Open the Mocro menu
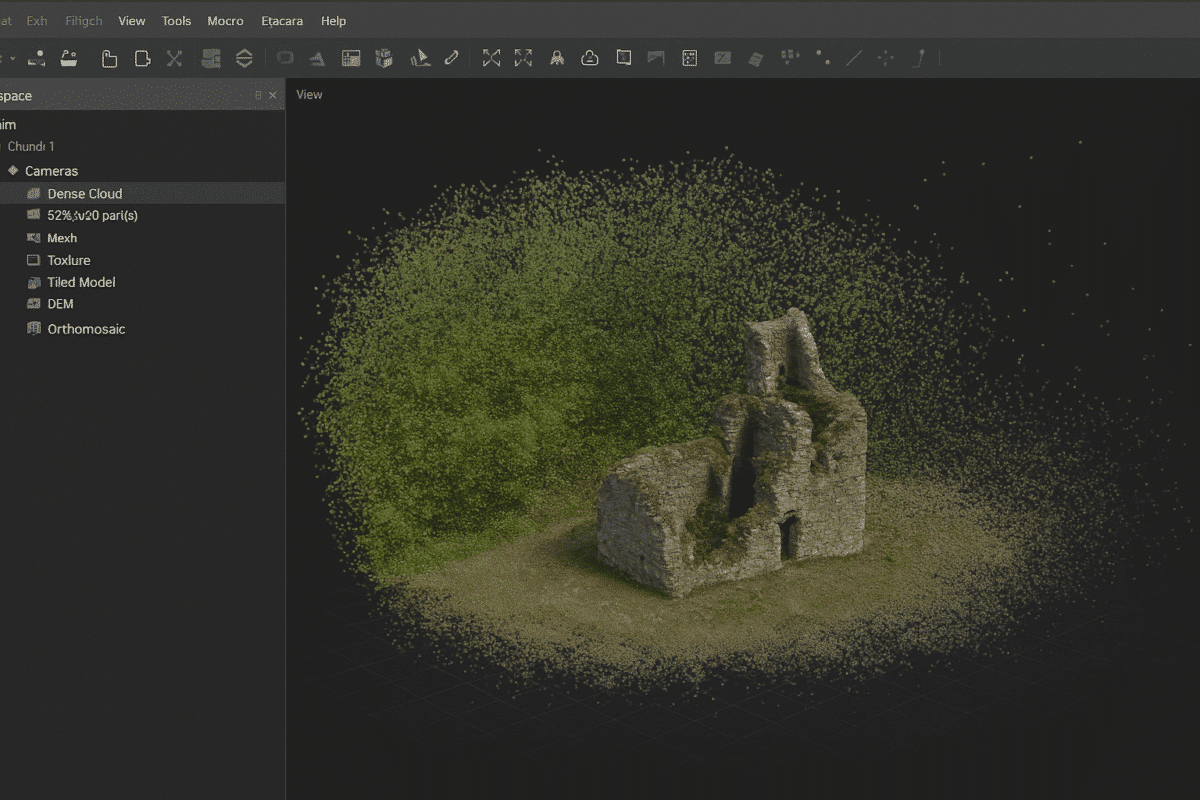 (225, 21)
